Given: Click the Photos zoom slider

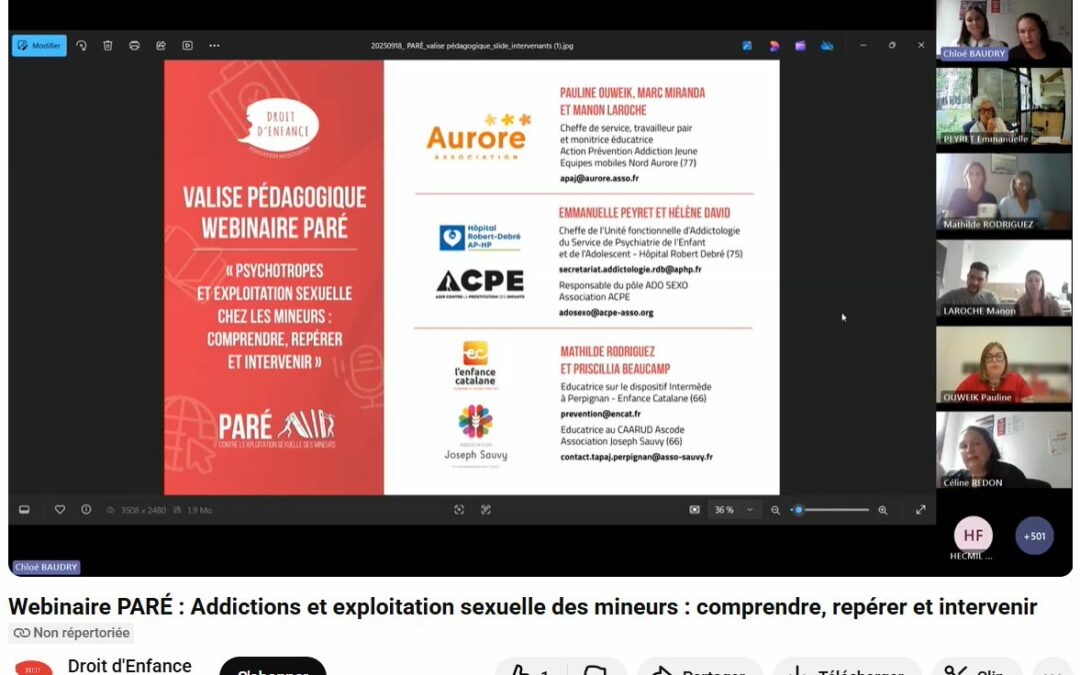Looking at the screenshot, I should [832, 510].
